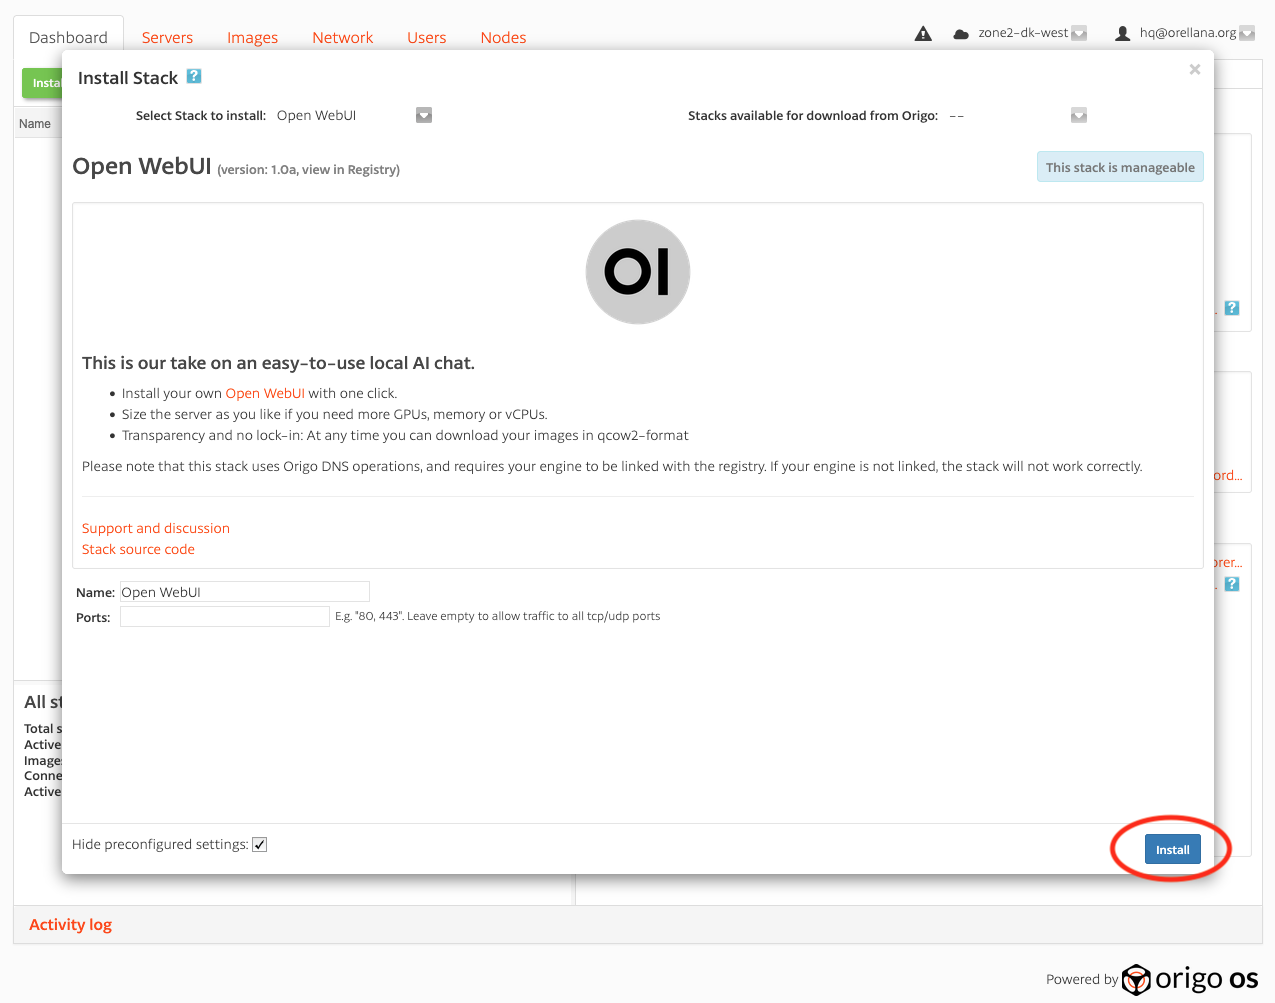Click the user profile icon in header
Viewport: 1275px width, 1003px height.
(x=1122, y=34)
